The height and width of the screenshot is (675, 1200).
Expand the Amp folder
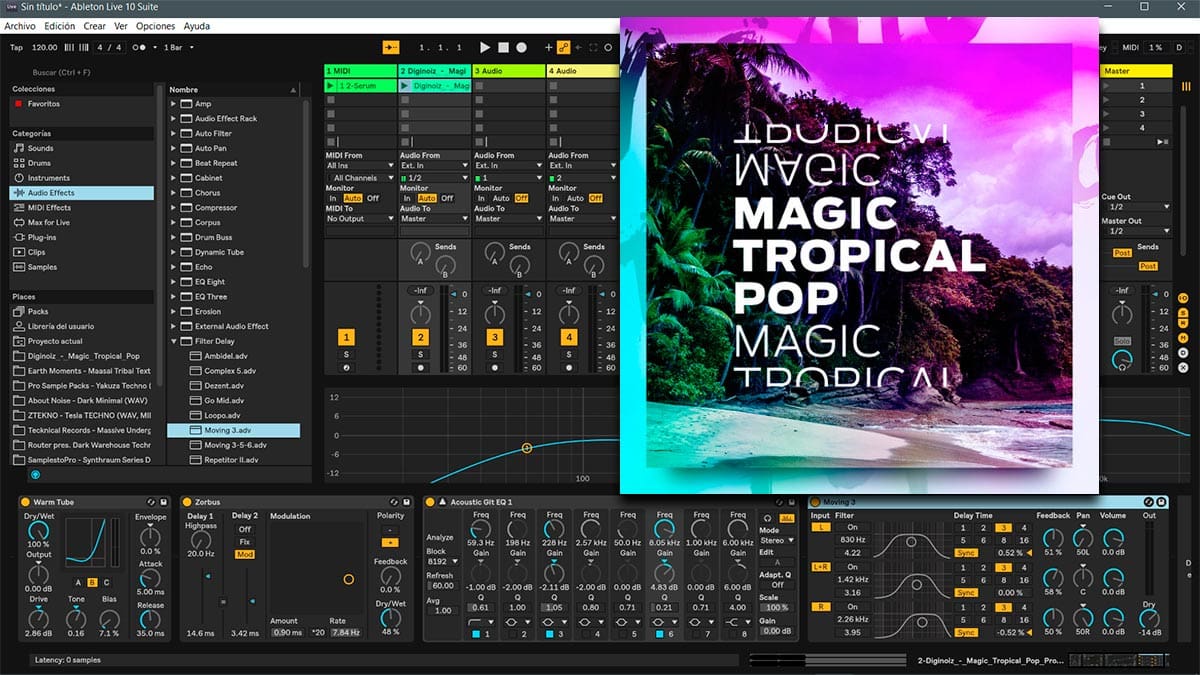tap(174, 104)
